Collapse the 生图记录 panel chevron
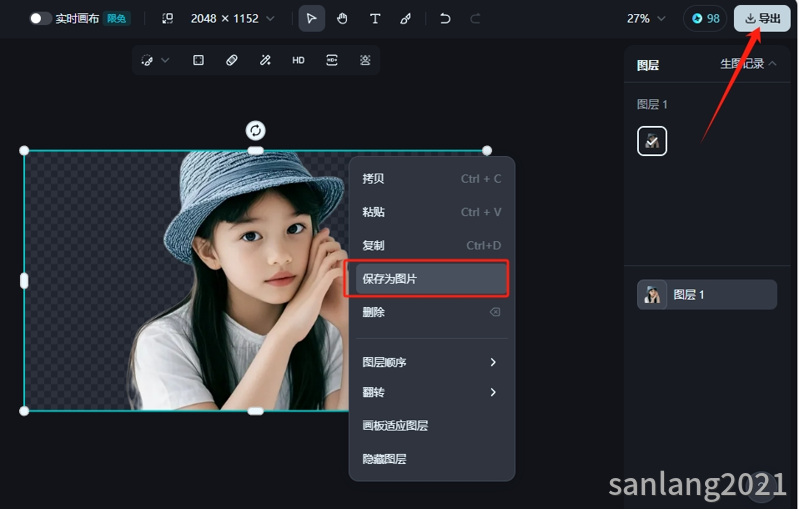The width and height of the screenshot is (799, 509). pos(773,64)
